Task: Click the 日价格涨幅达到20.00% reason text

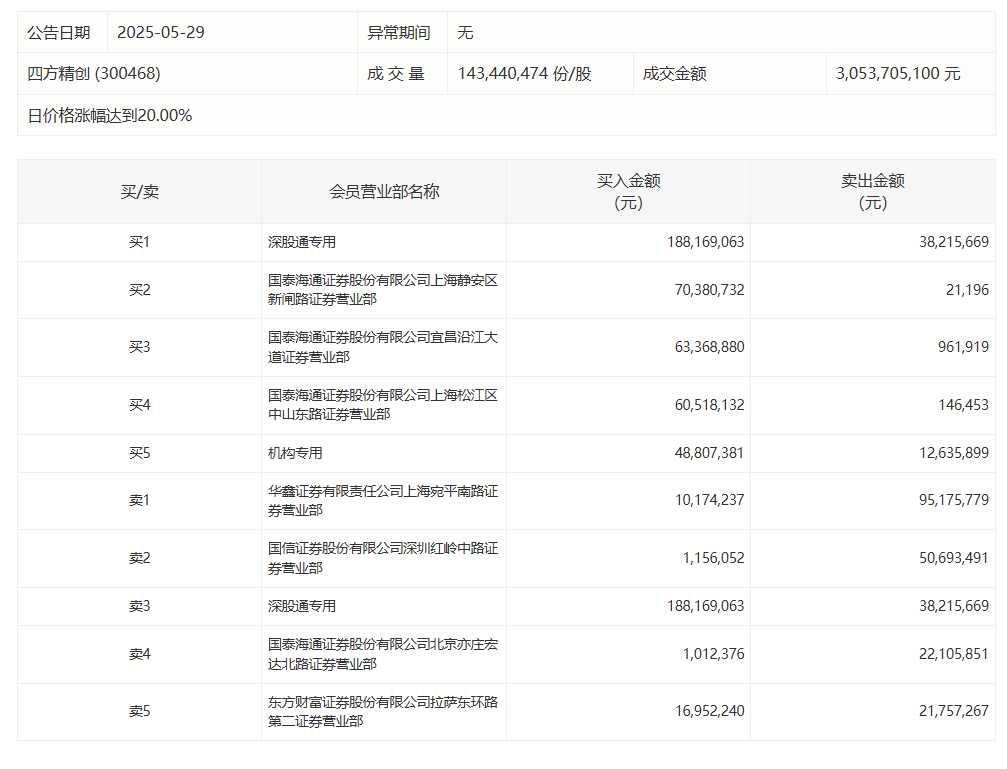Action: coord(110,115)
